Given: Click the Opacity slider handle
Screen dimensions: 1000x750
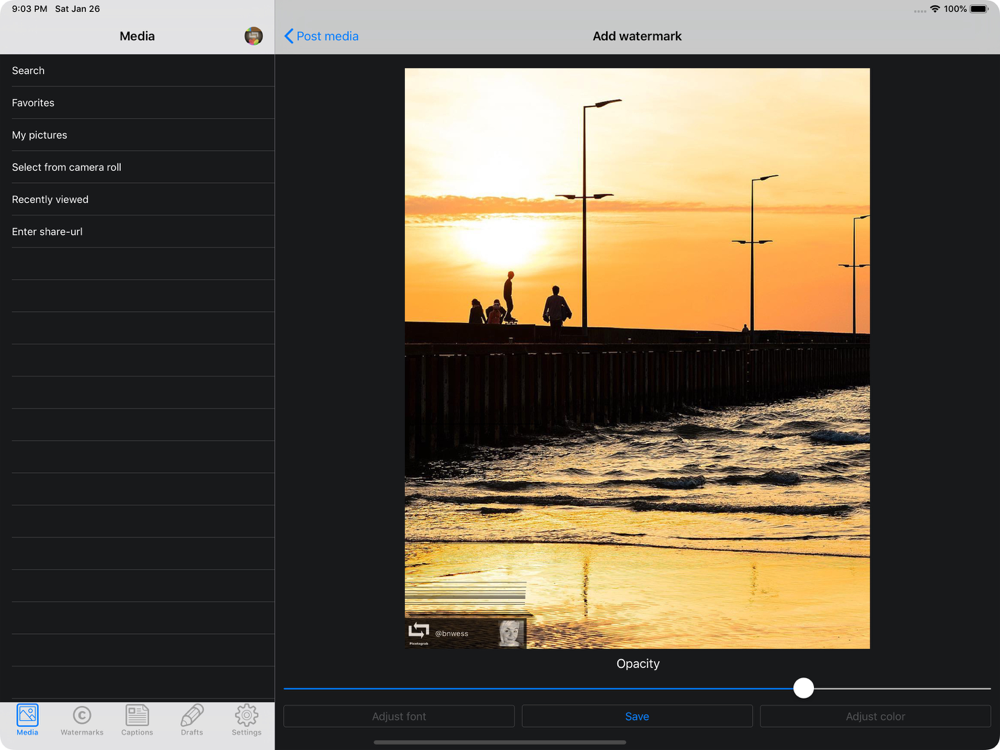Looking at the screenshot, I should pos(804,688).
